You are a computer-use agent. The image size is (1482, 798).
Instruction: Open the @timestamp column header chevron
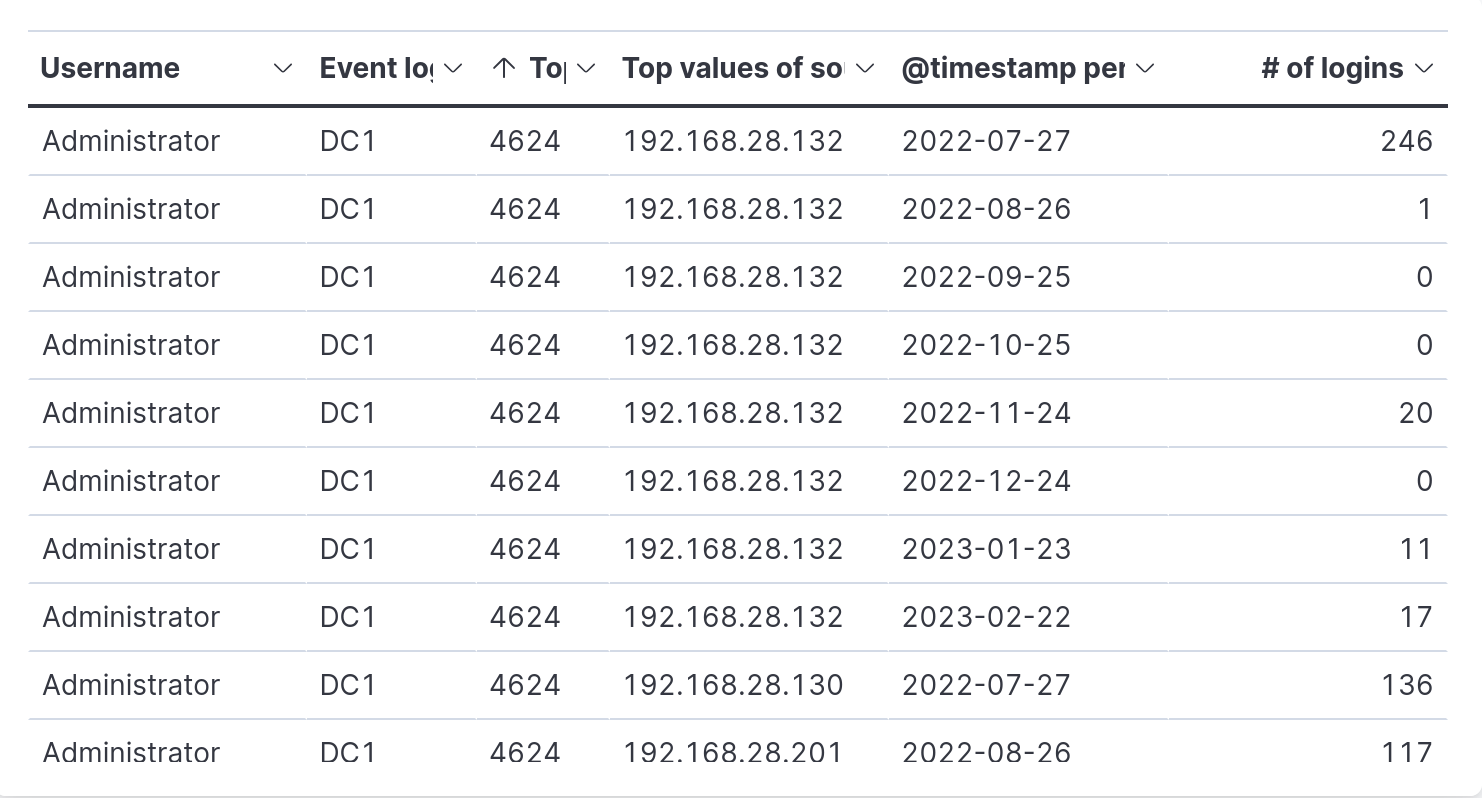coord(1146,68)
